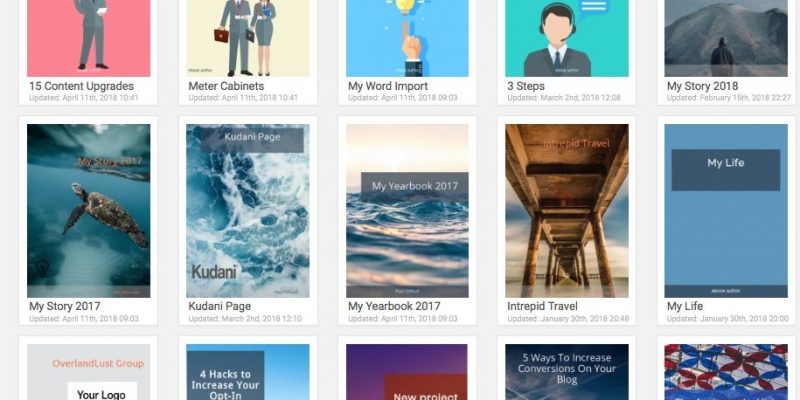Open the red and blue patterned cover

click(726, 372)
